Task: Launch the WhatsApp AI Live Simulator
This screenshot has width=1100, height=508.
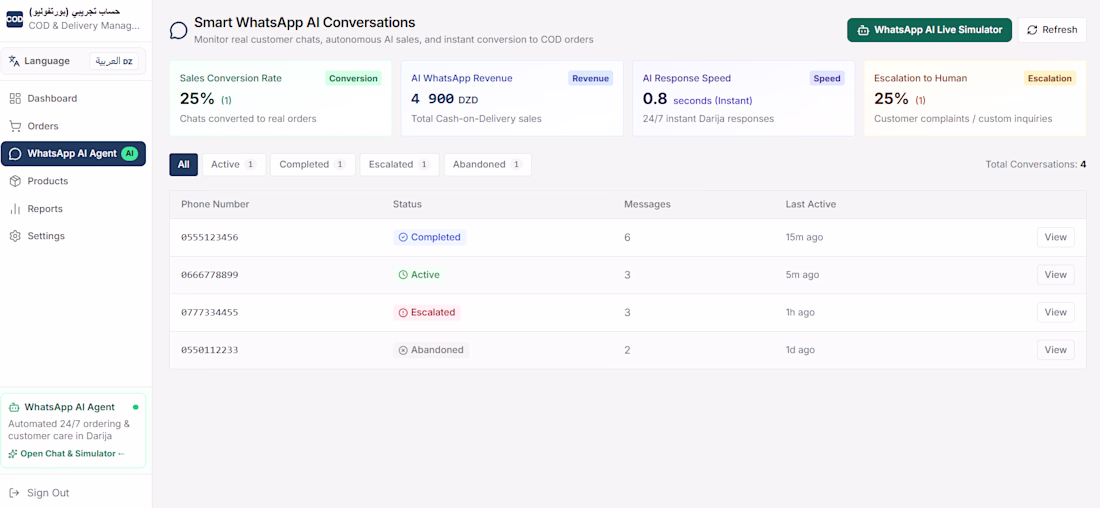Action: (x=930, y=30)
